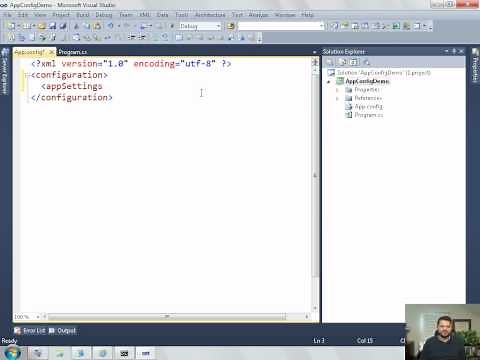Switch to the Program.cs tab
This screenshot has height=360, width=480.
pyautogui.click(x=73, y=52)
